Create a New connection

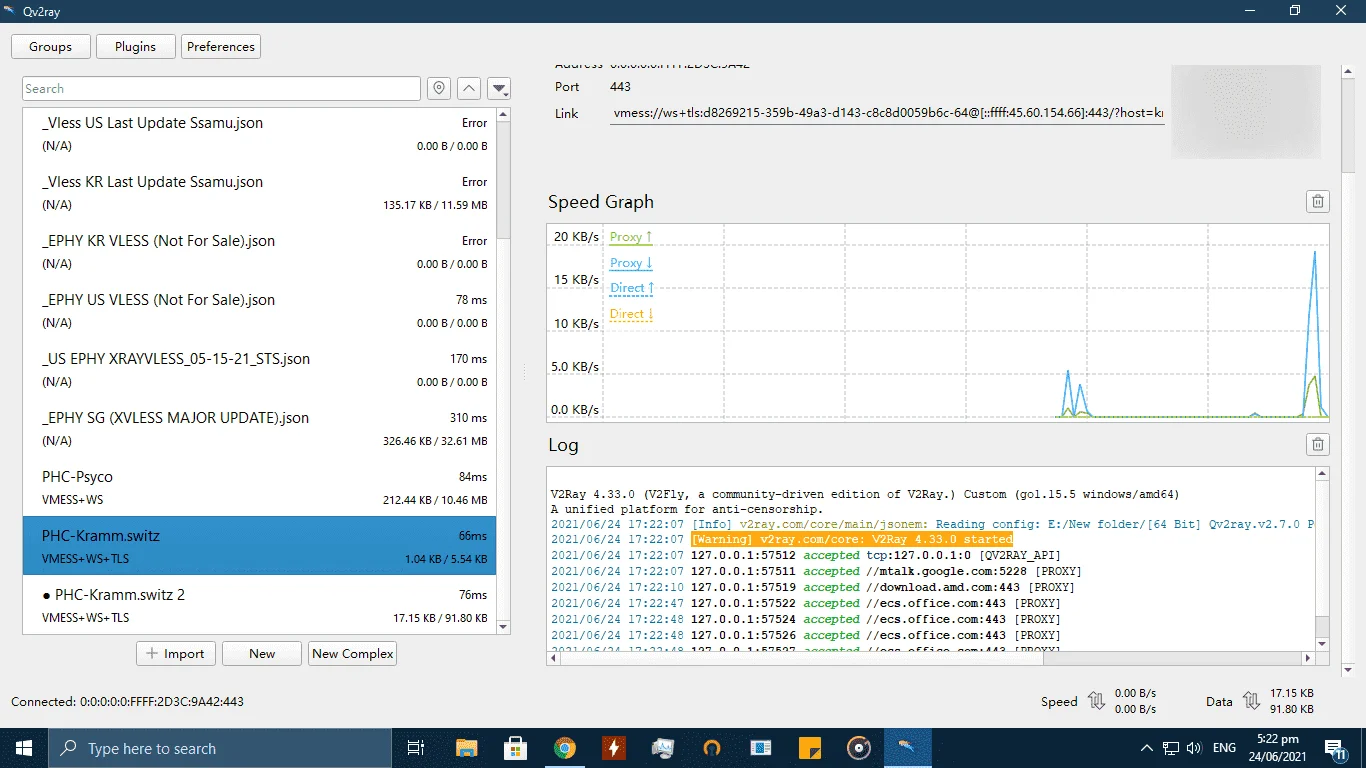coord(262,653)
